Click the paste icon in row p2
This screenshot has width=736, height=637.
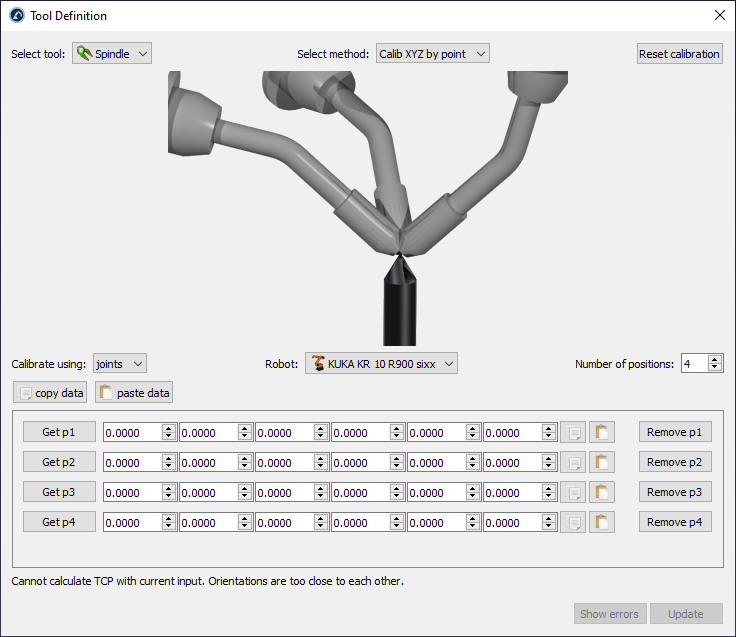click(602, 462)
